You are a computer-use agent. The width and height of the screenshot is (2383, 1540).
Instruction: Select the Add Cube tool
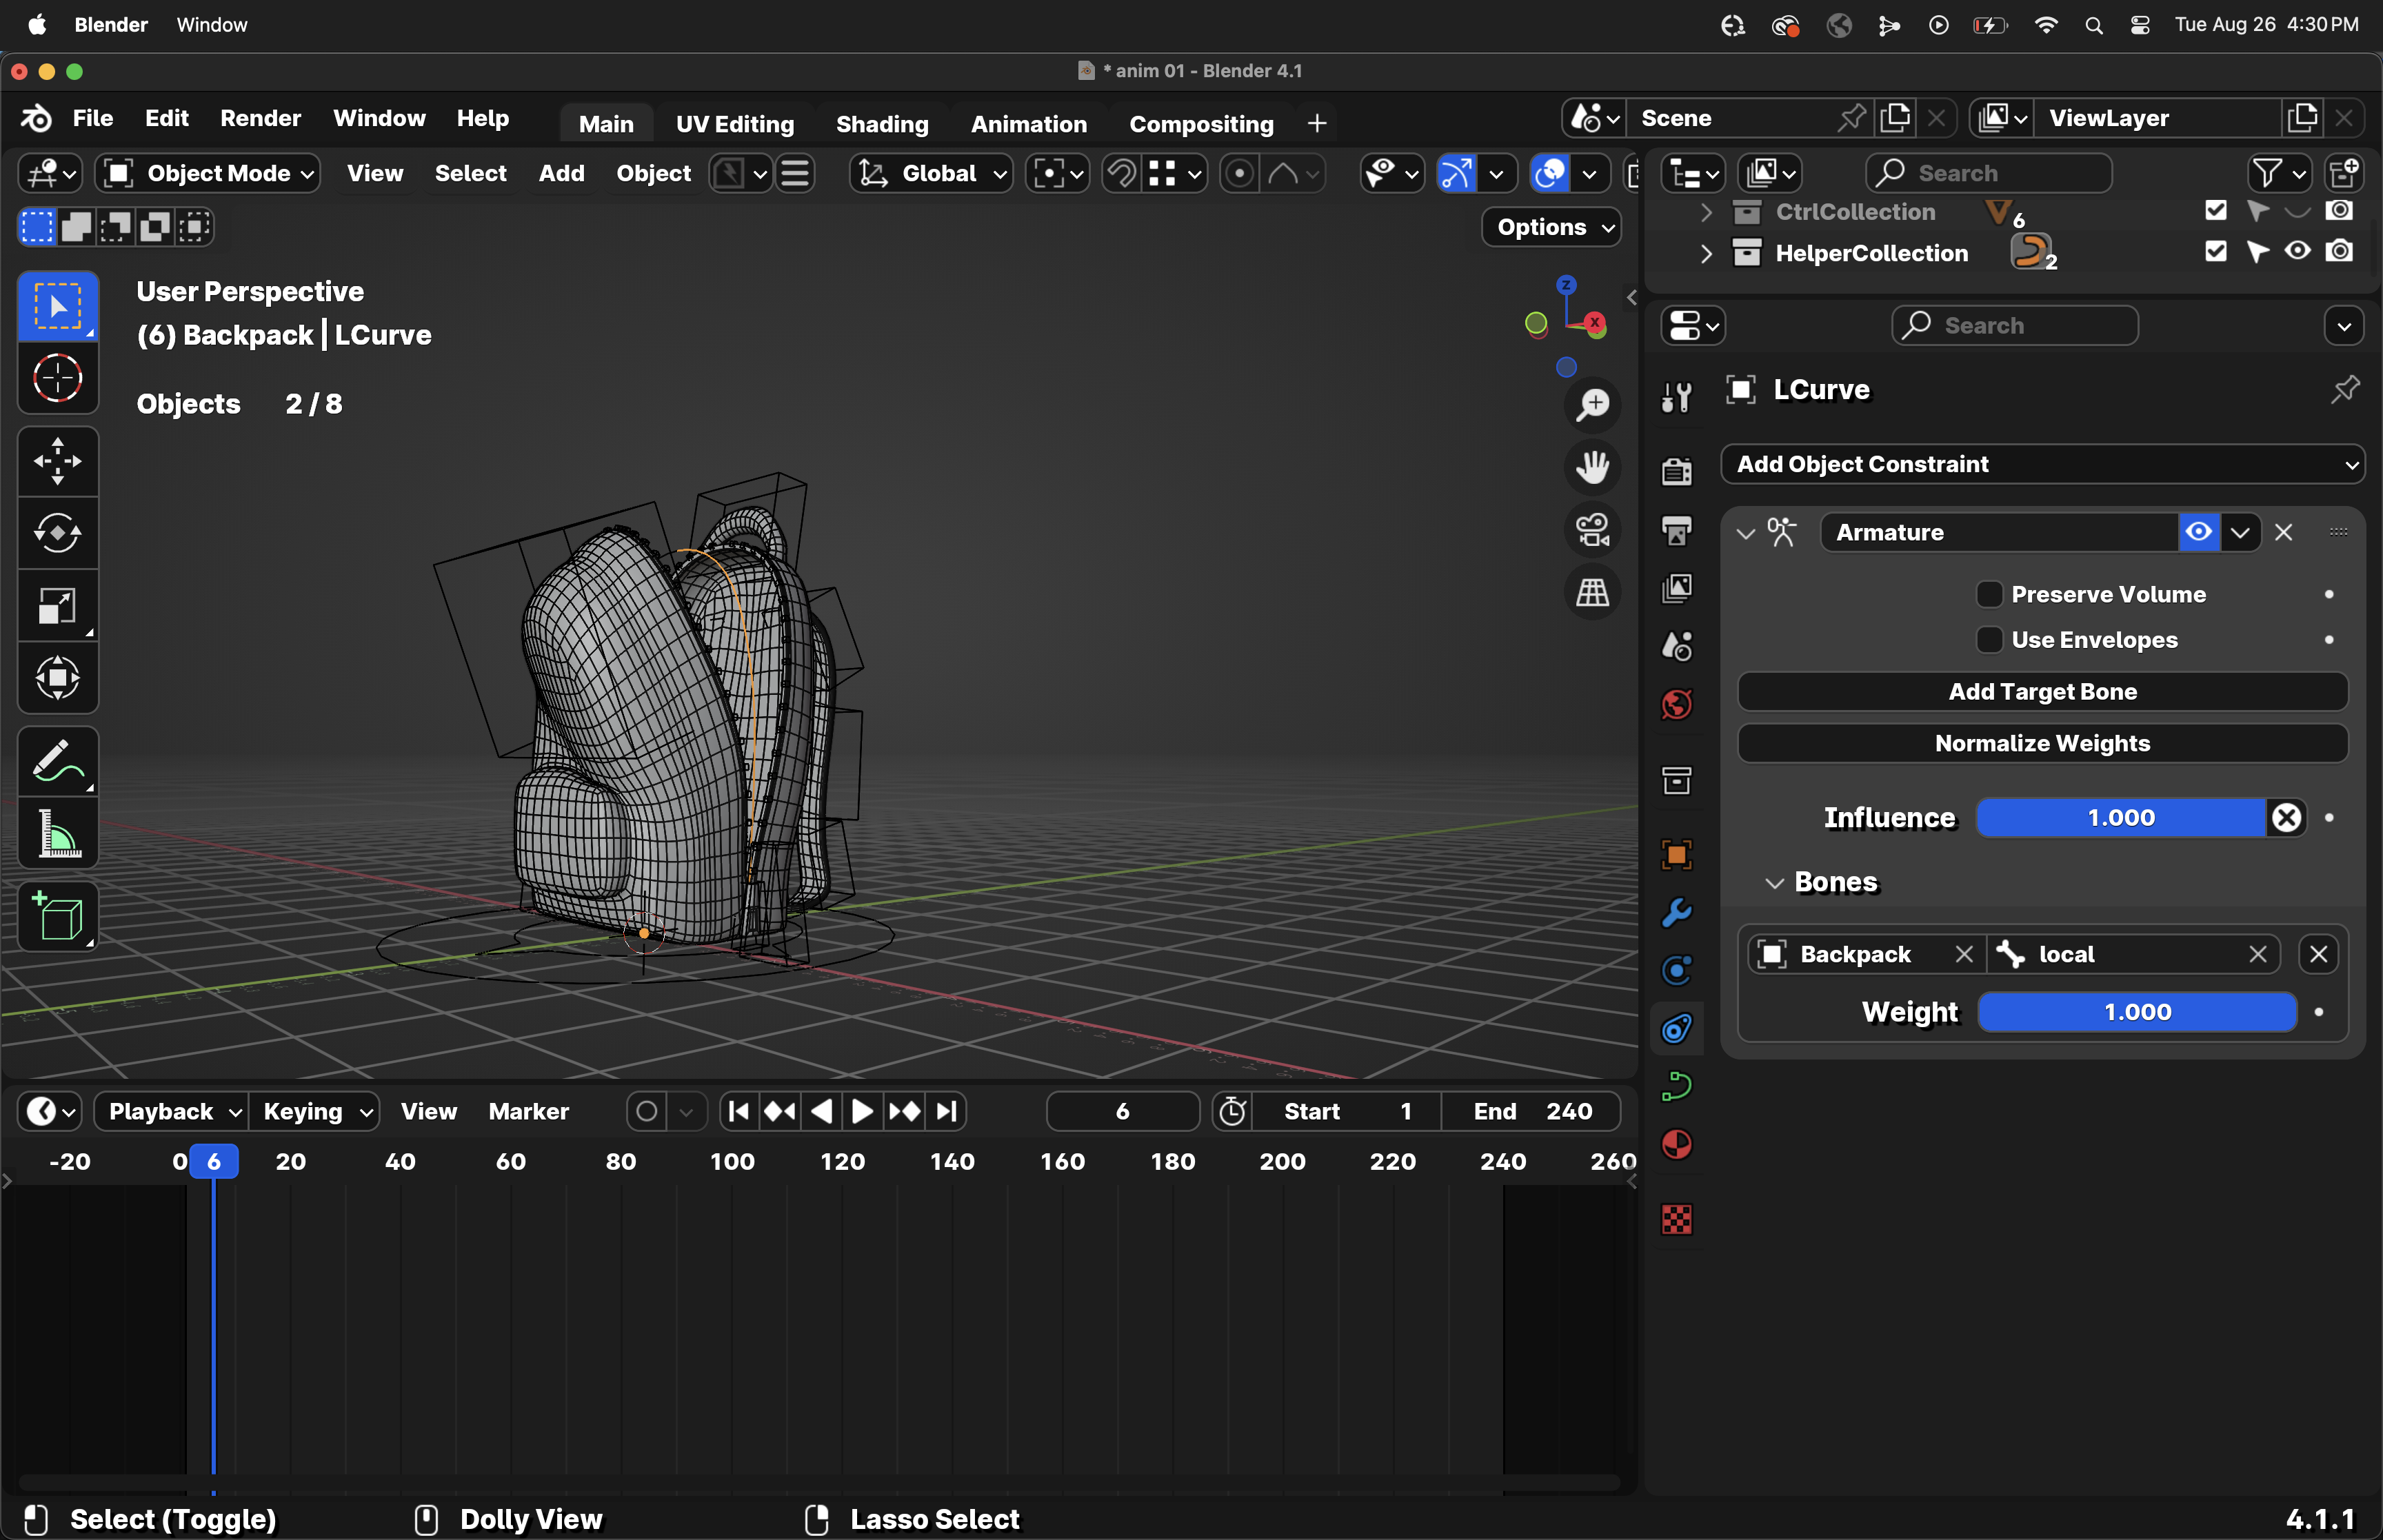pyautogui.click(x=58, y=916)
